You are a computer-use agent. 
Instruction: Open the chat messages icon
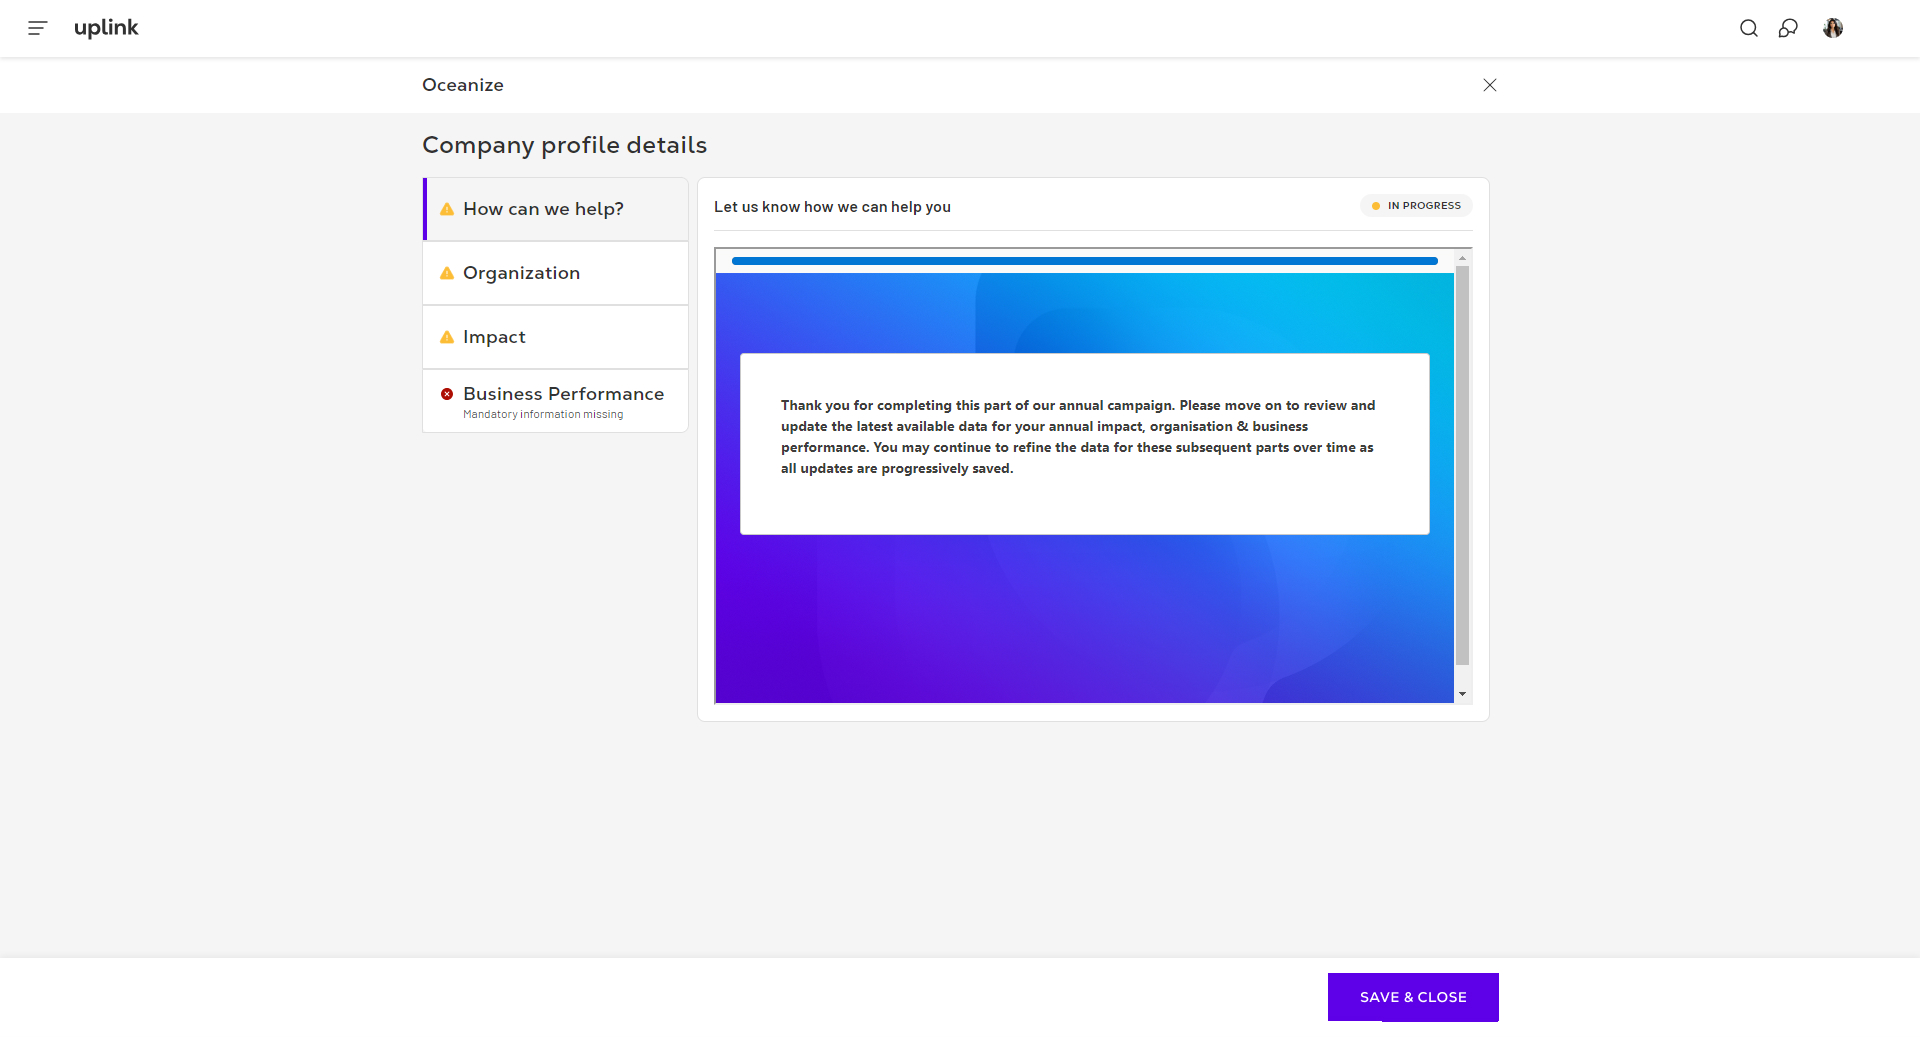pos(1788,28)
